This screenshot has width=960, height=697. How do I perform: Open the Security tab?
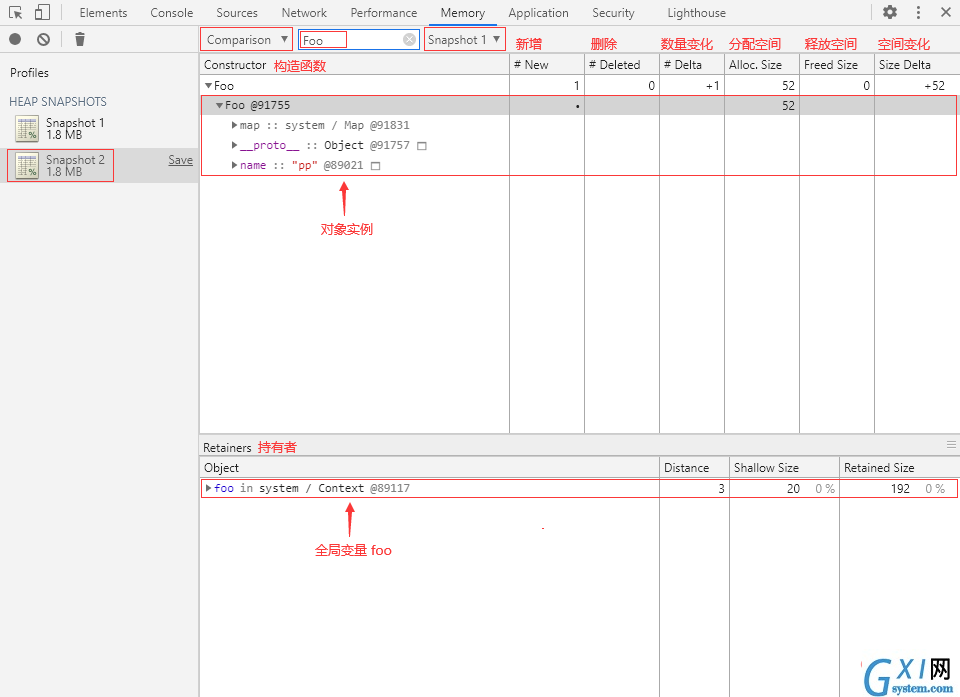(613, 12)
